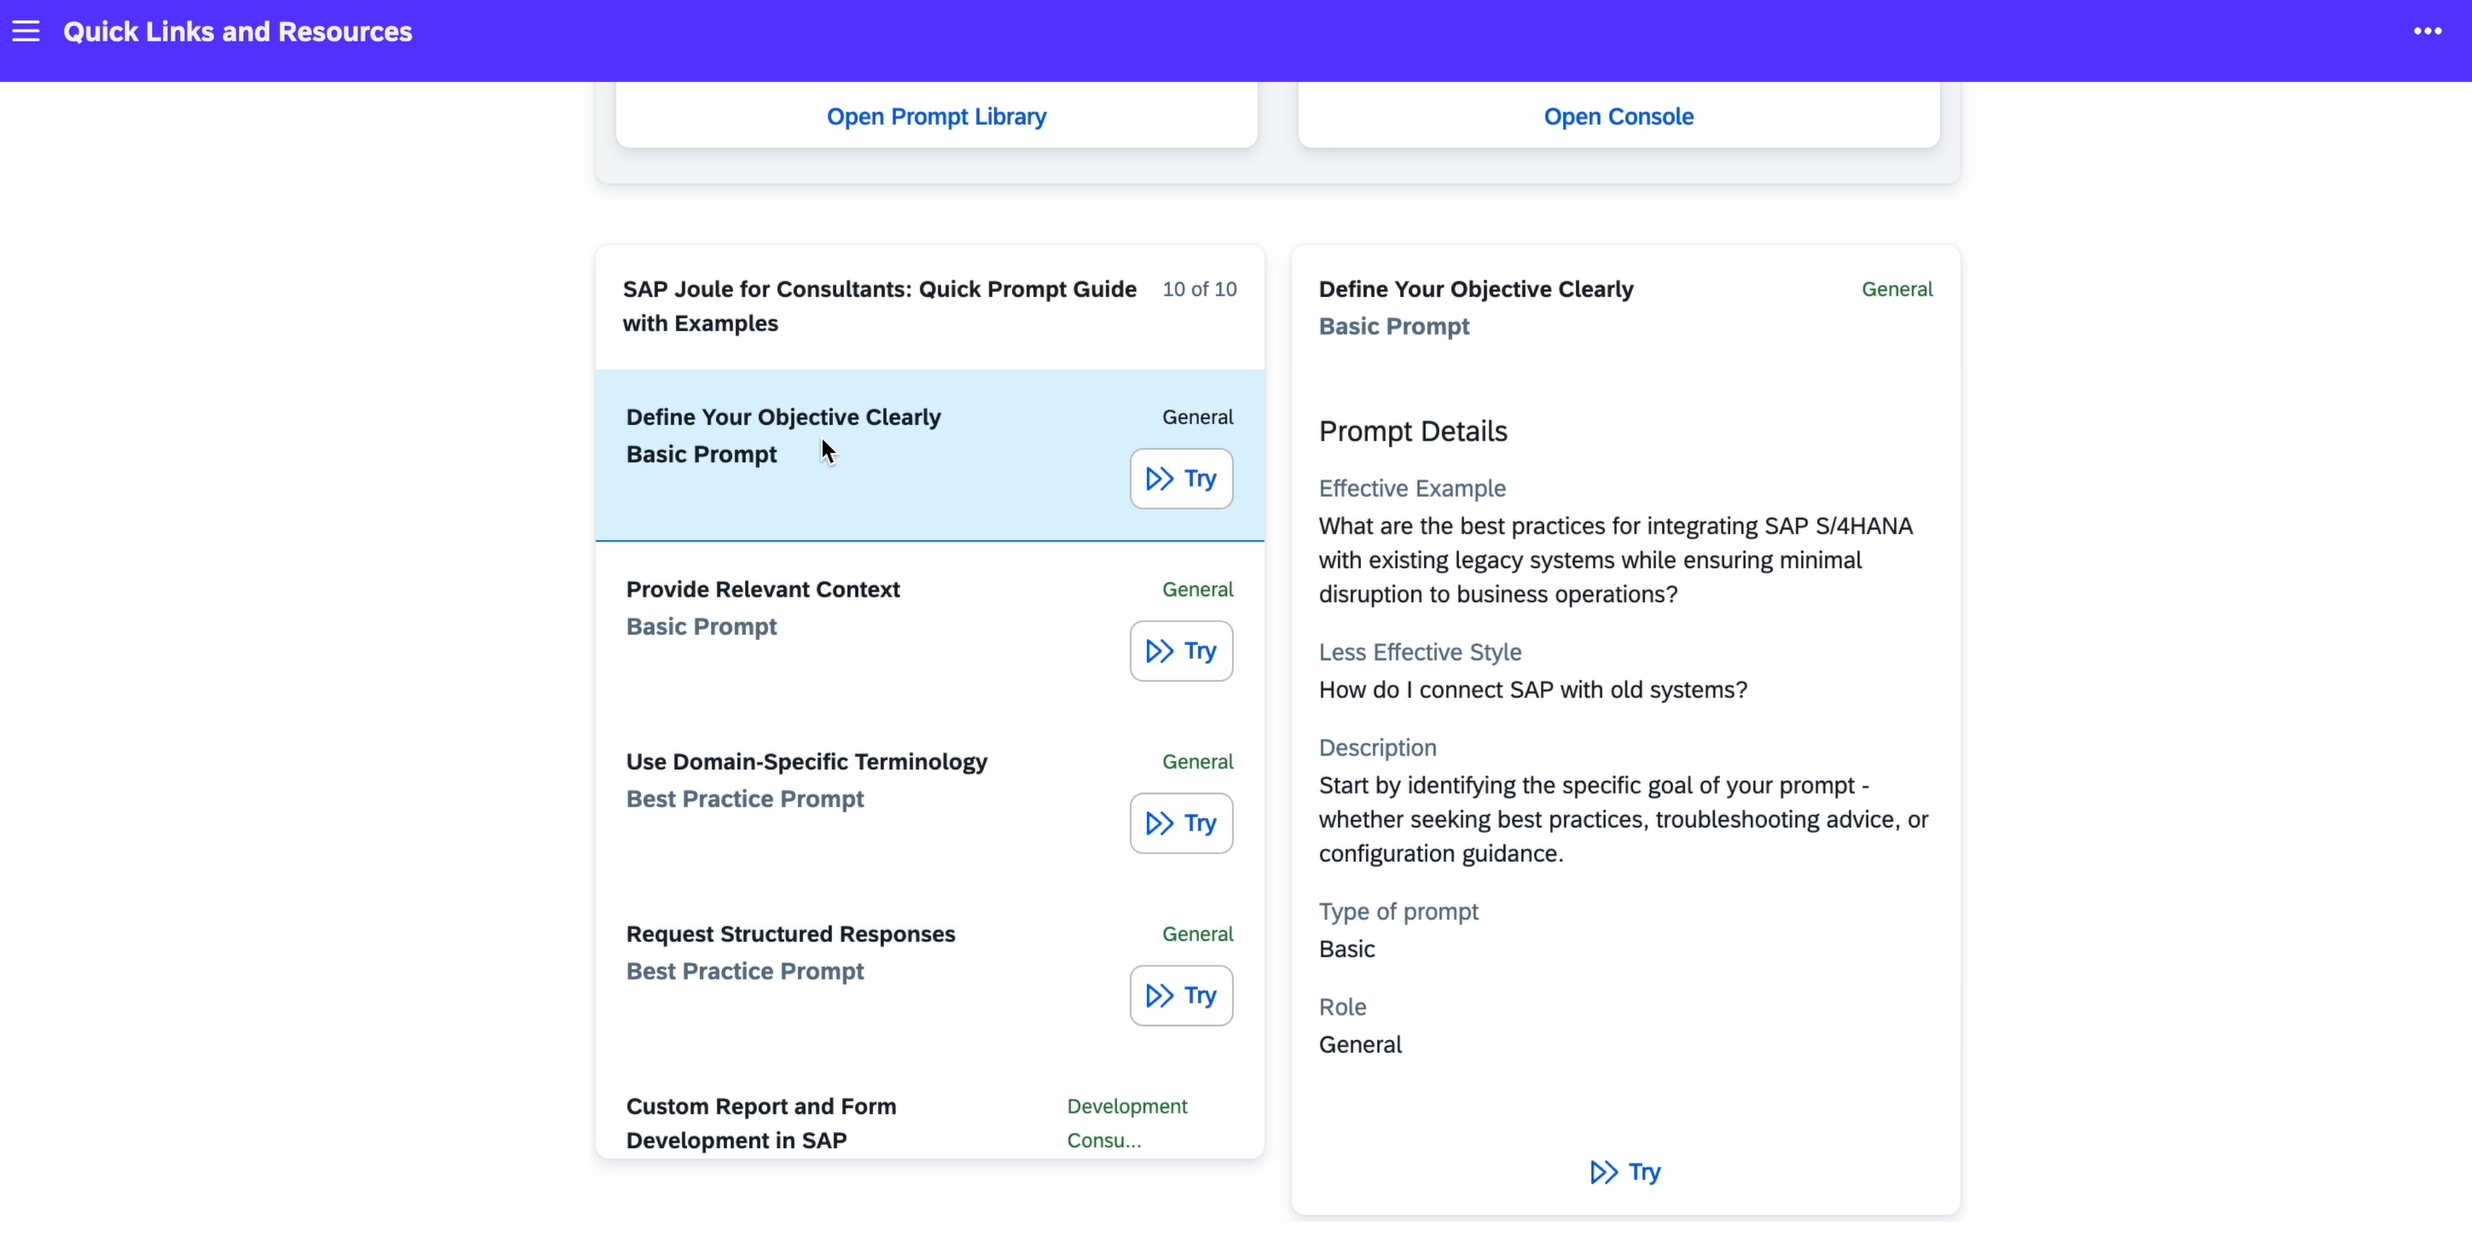The image size is (2472, 1245).
Task: Select the Define Your Objective Clearly list item
Action: [930, 456]
